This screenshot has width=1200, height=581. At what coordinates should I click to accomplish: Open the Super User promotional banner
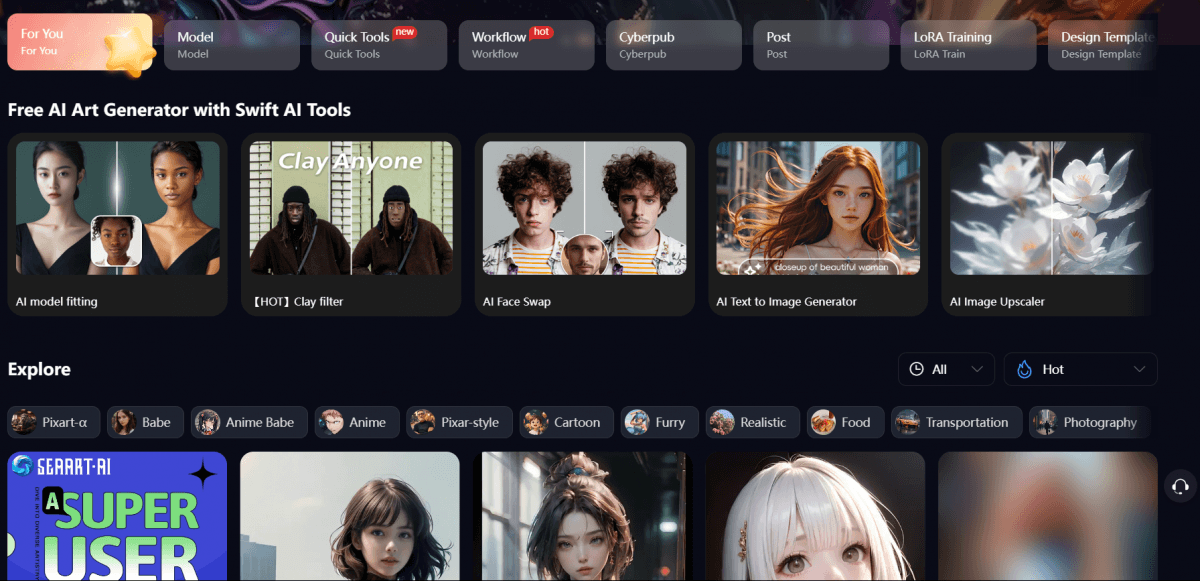(117, 516)
